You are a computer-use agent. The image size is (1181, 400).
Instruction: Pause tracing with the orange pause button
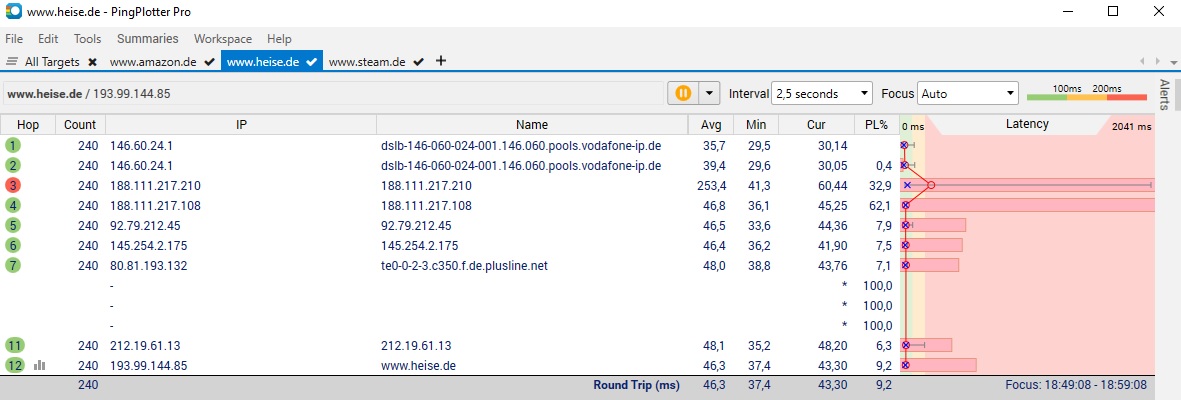click(x=682, y=93)
